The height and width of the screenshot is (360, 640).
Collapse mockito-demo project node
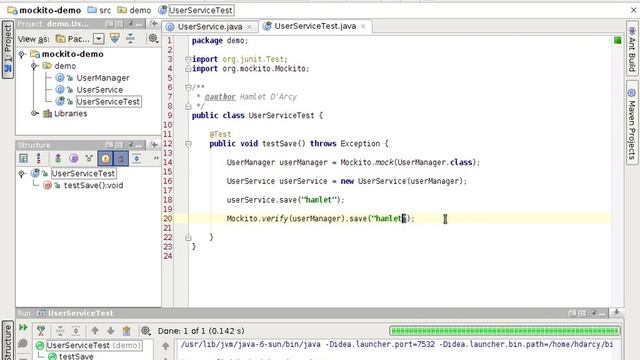click(x=22, y=54)
